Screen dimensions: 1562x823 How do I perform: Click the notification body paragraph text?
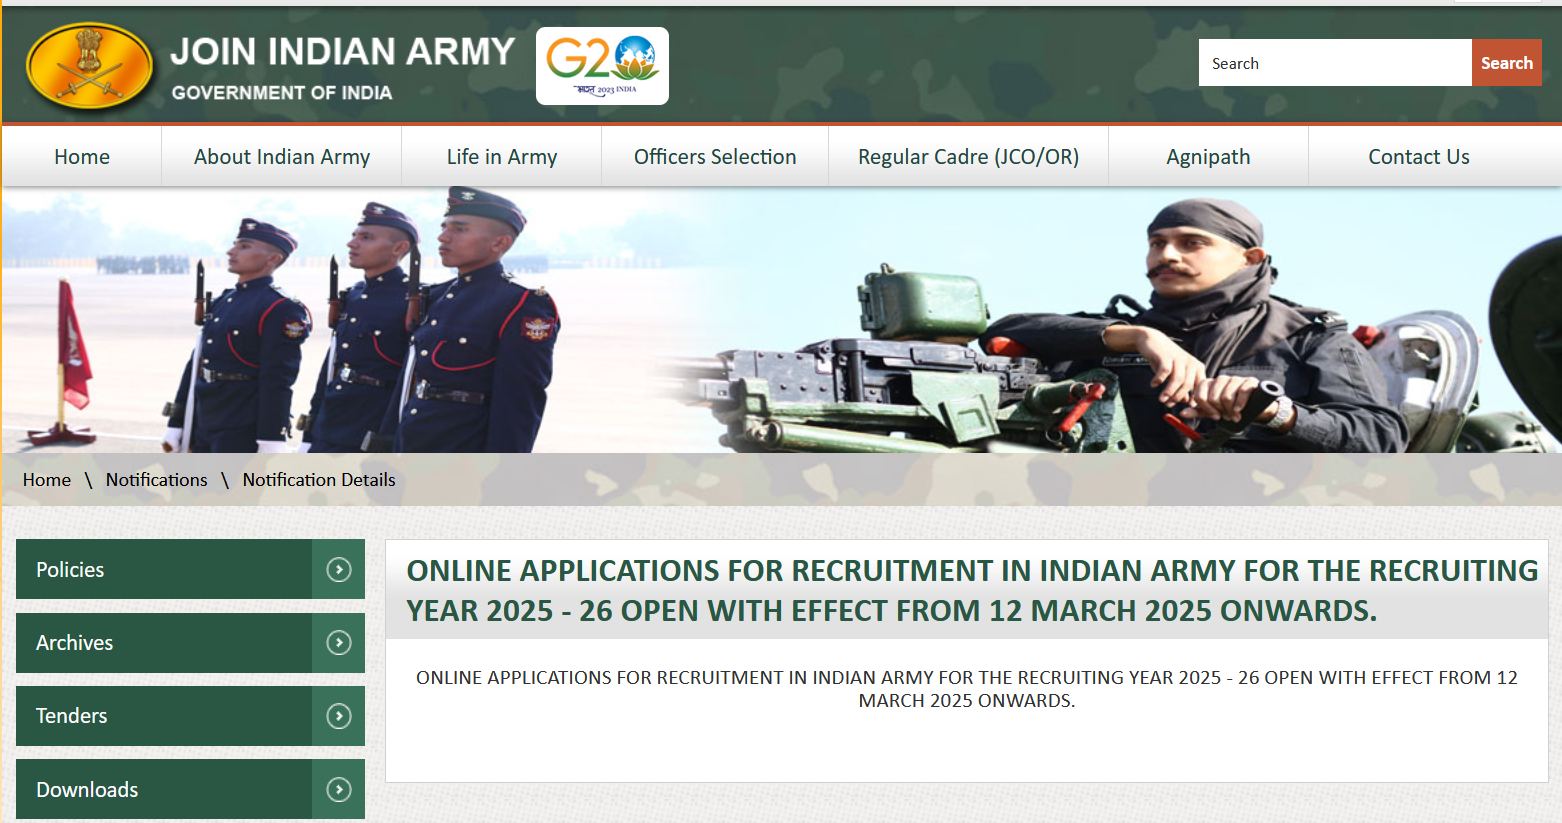point(967,689)
